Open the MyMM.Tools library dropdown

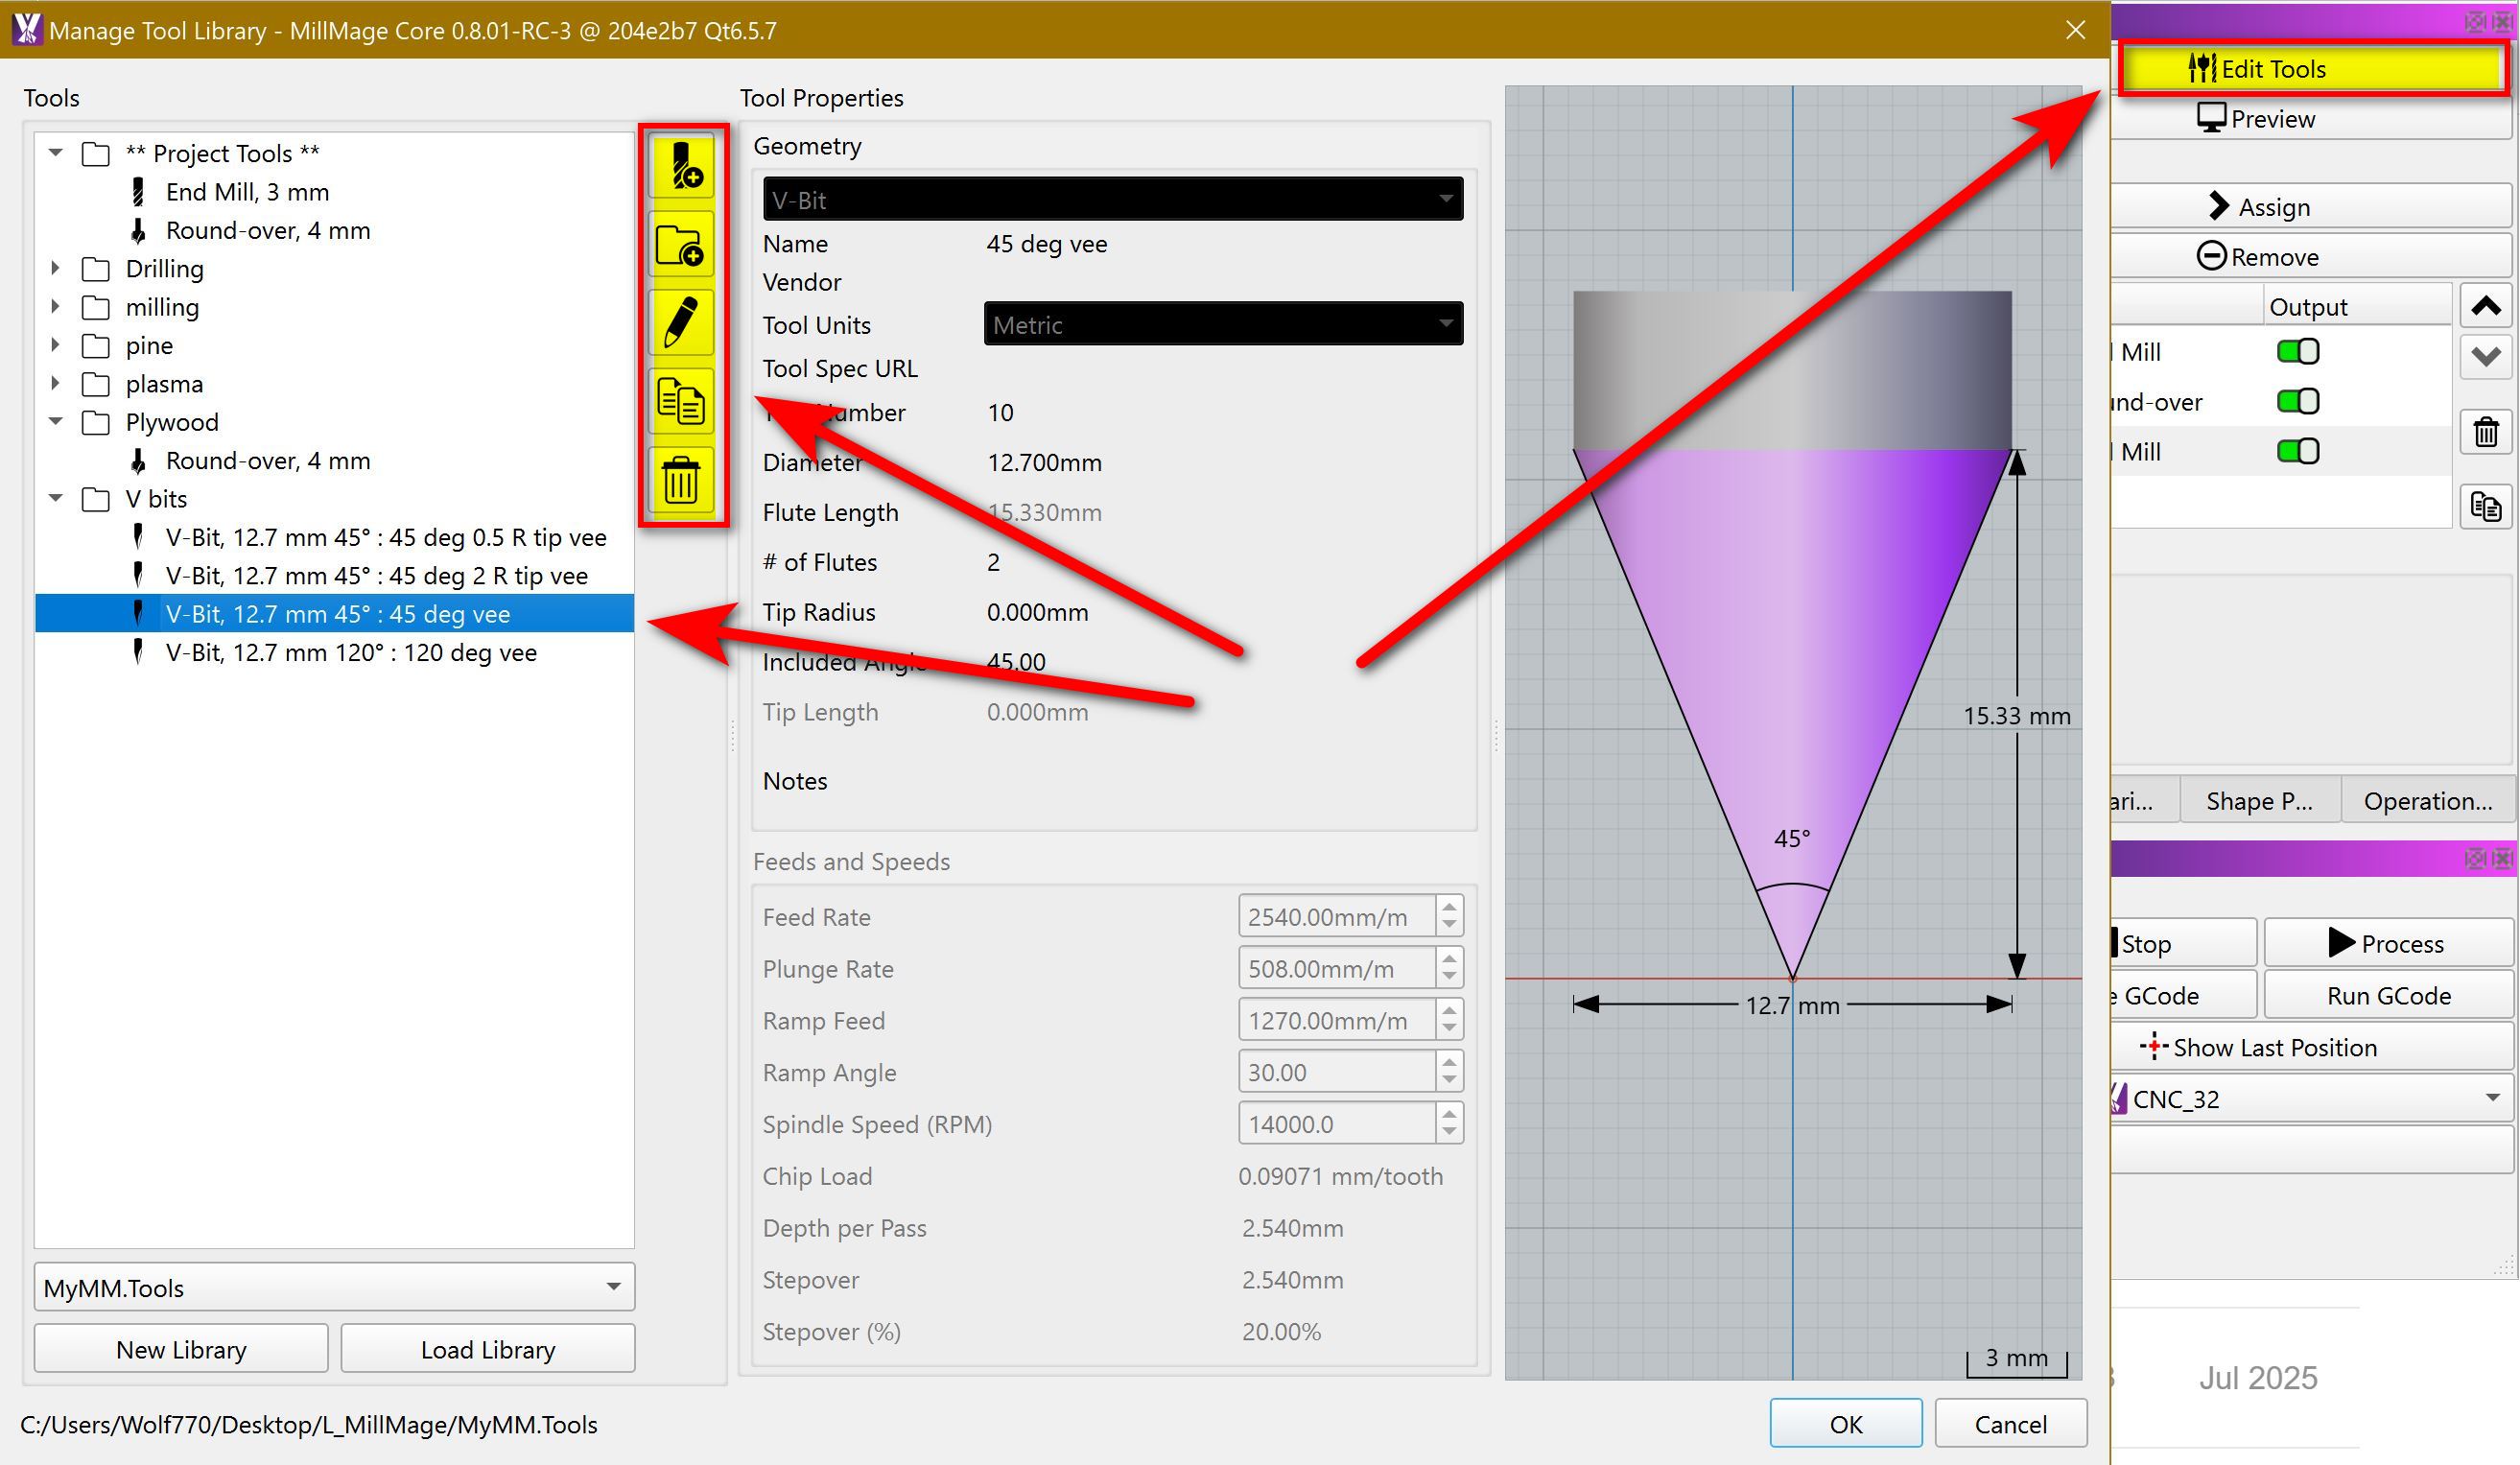pyautogui.click(x=334, y=1288)
